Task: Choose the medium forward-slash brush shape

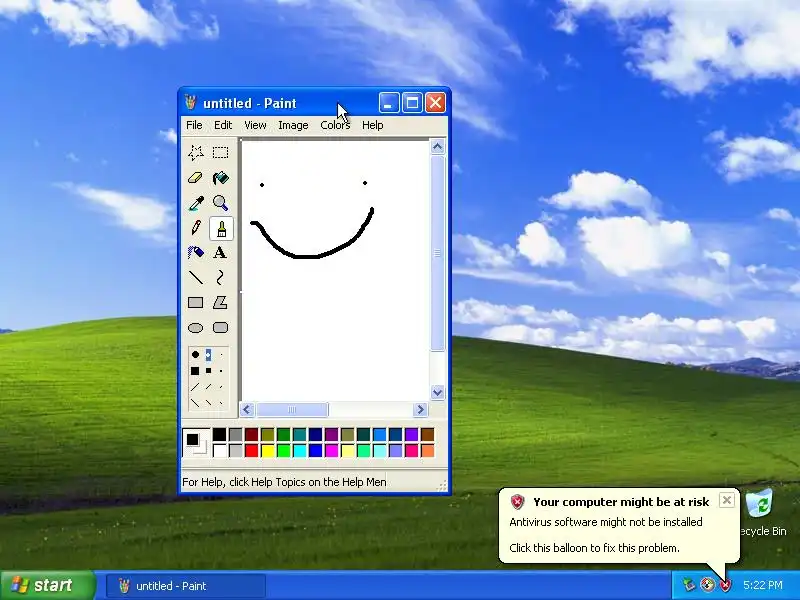Action: tap(208, 387)
